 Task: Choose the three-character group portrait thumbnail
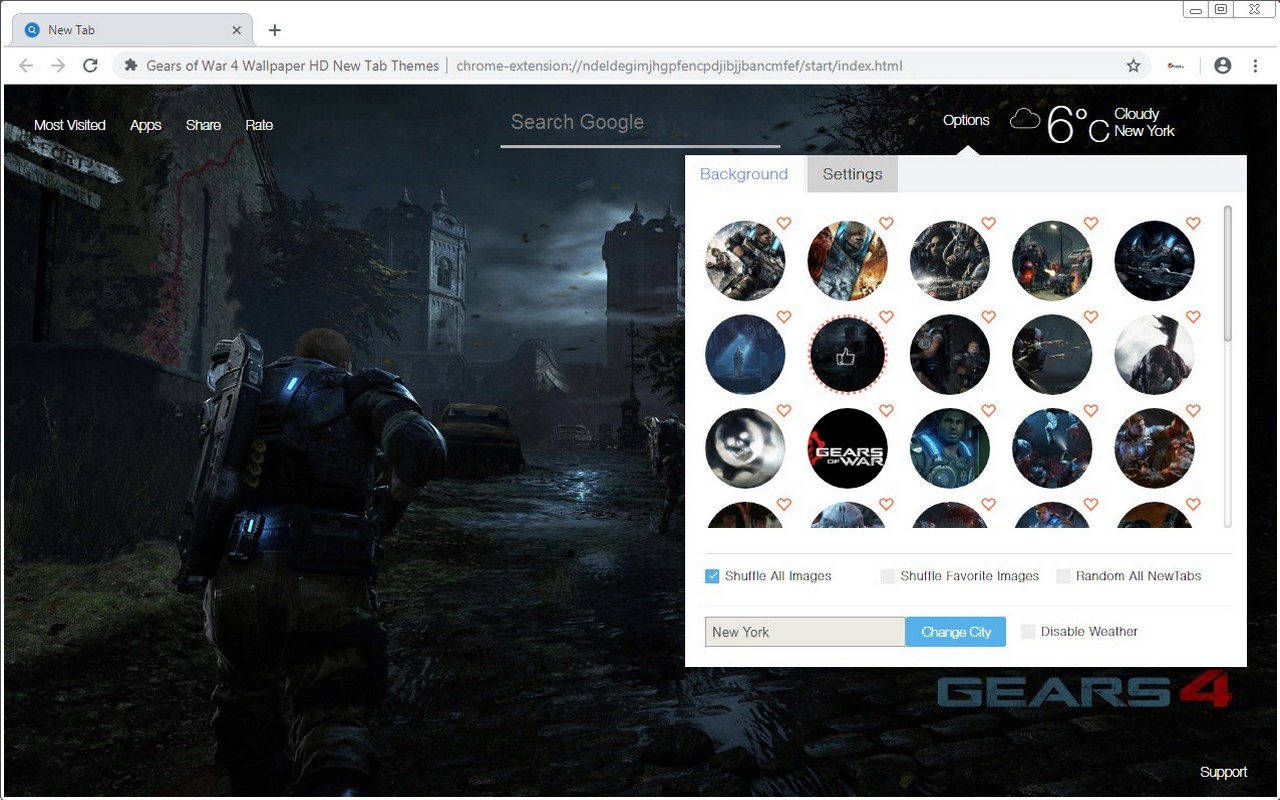click(950, 261)
